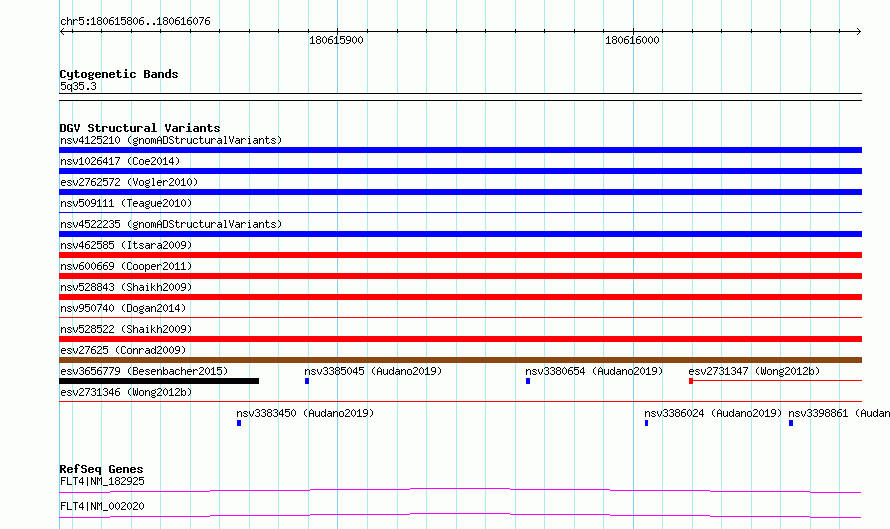Select the 5q35.3 band label

(78, 86)
